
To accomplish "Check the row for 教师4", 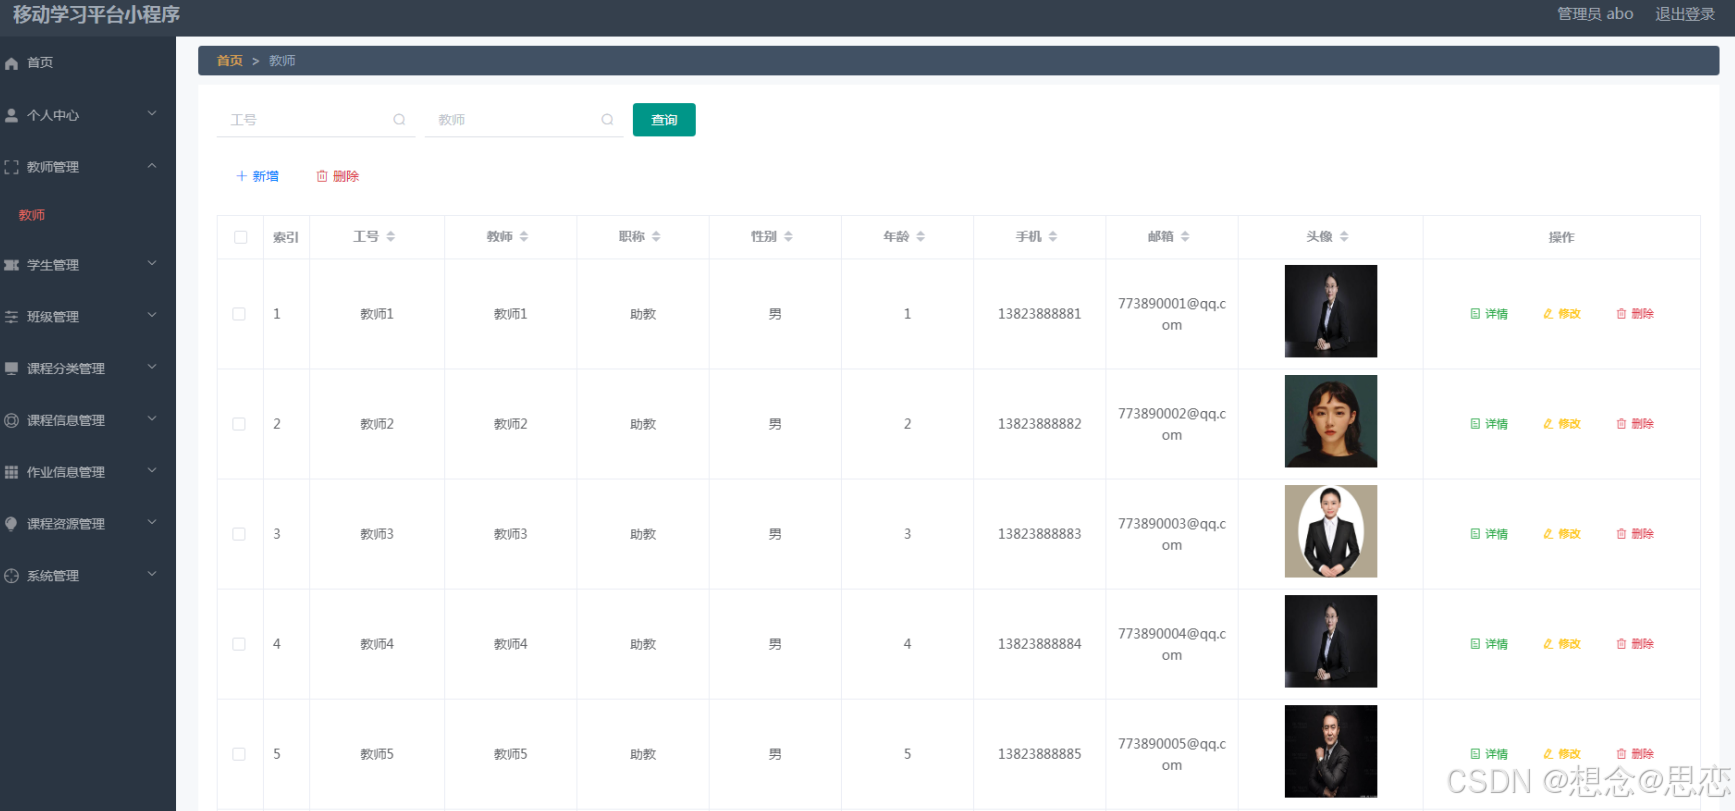I will coord(239,644).
